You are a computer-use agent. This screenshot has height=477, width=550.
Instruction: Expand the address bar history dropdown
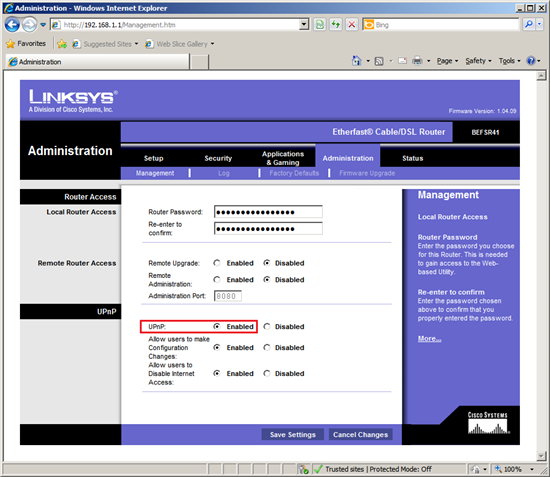304,25
